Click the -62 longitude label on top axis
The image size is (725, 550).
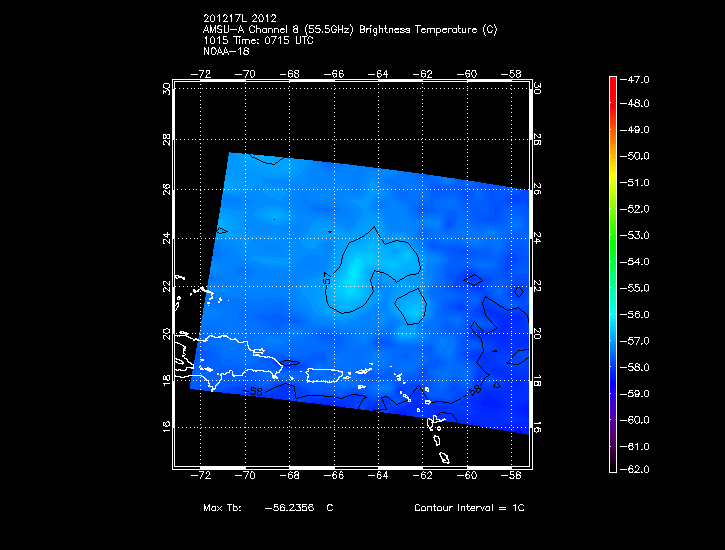coord(423,74)
